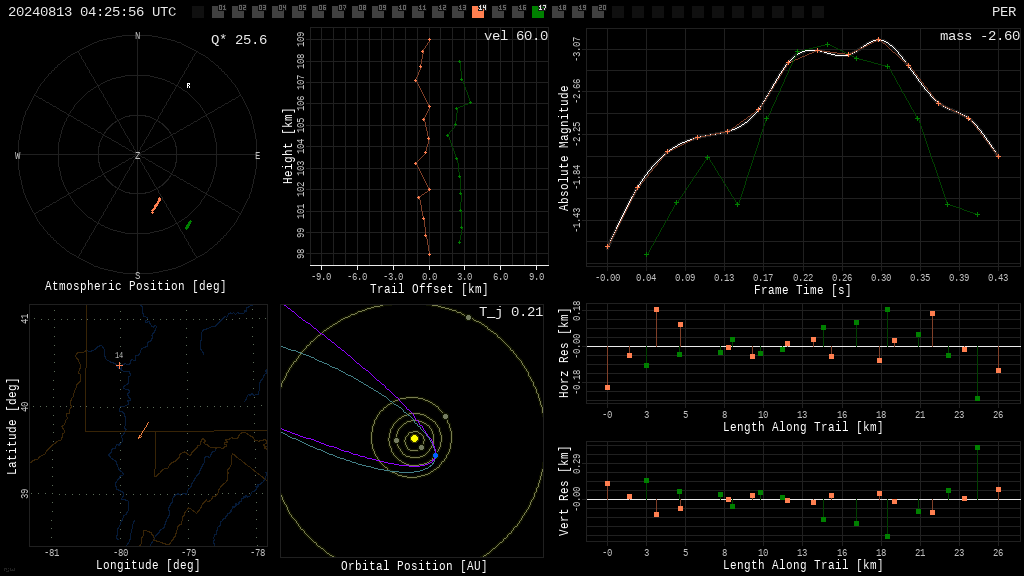Click the orange meteor track on polar sky plot
This screenshot has height=576, width=1024.
[x=156, y=206]
